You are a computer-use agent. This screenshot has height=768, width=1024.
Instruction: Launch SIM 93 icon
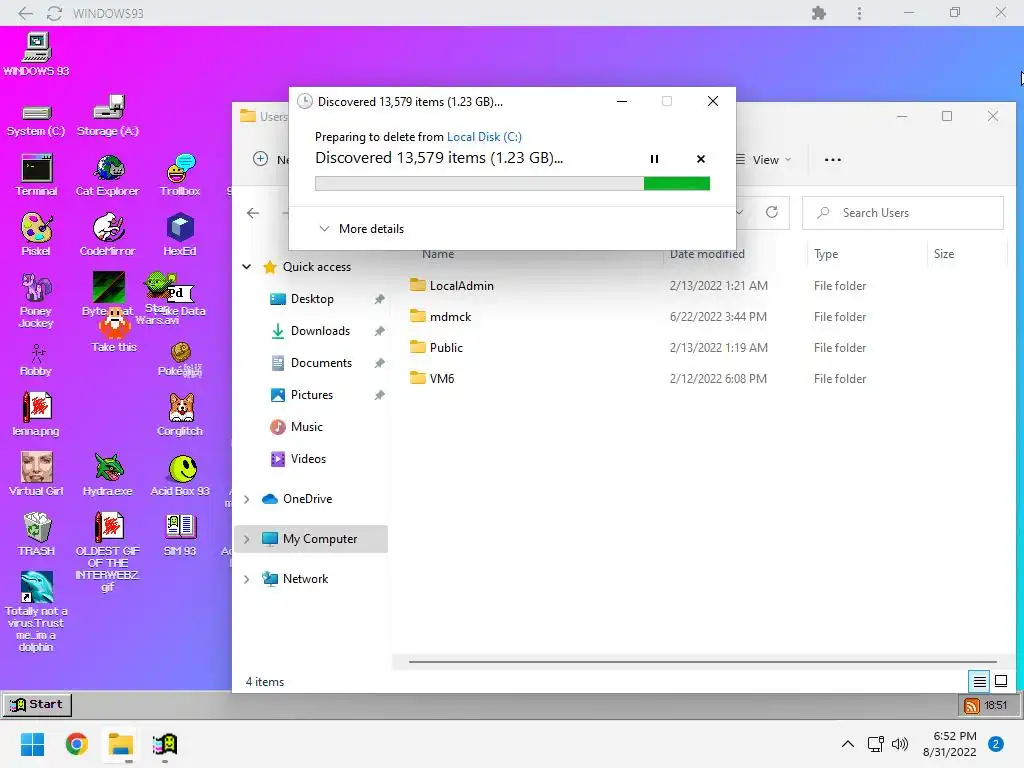(x=180, y=534)
